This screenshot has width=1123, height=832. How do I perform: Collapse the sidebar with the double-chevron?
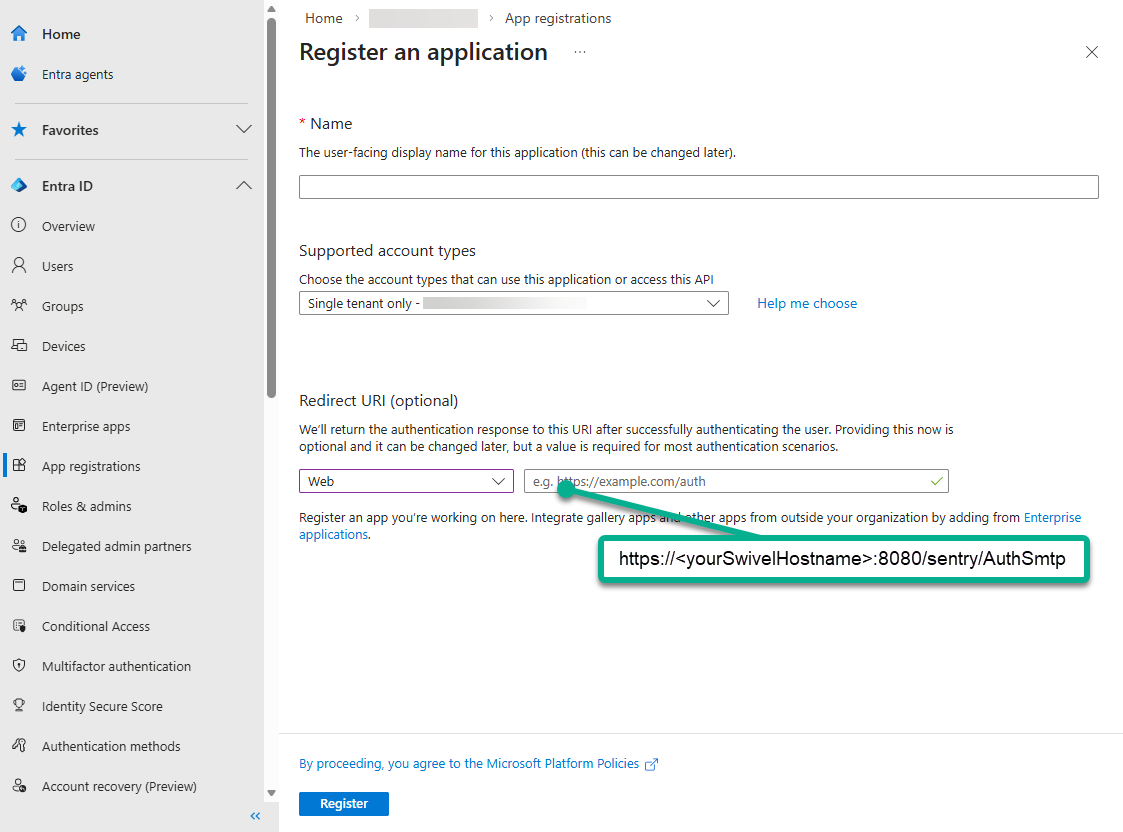[255, 816]
